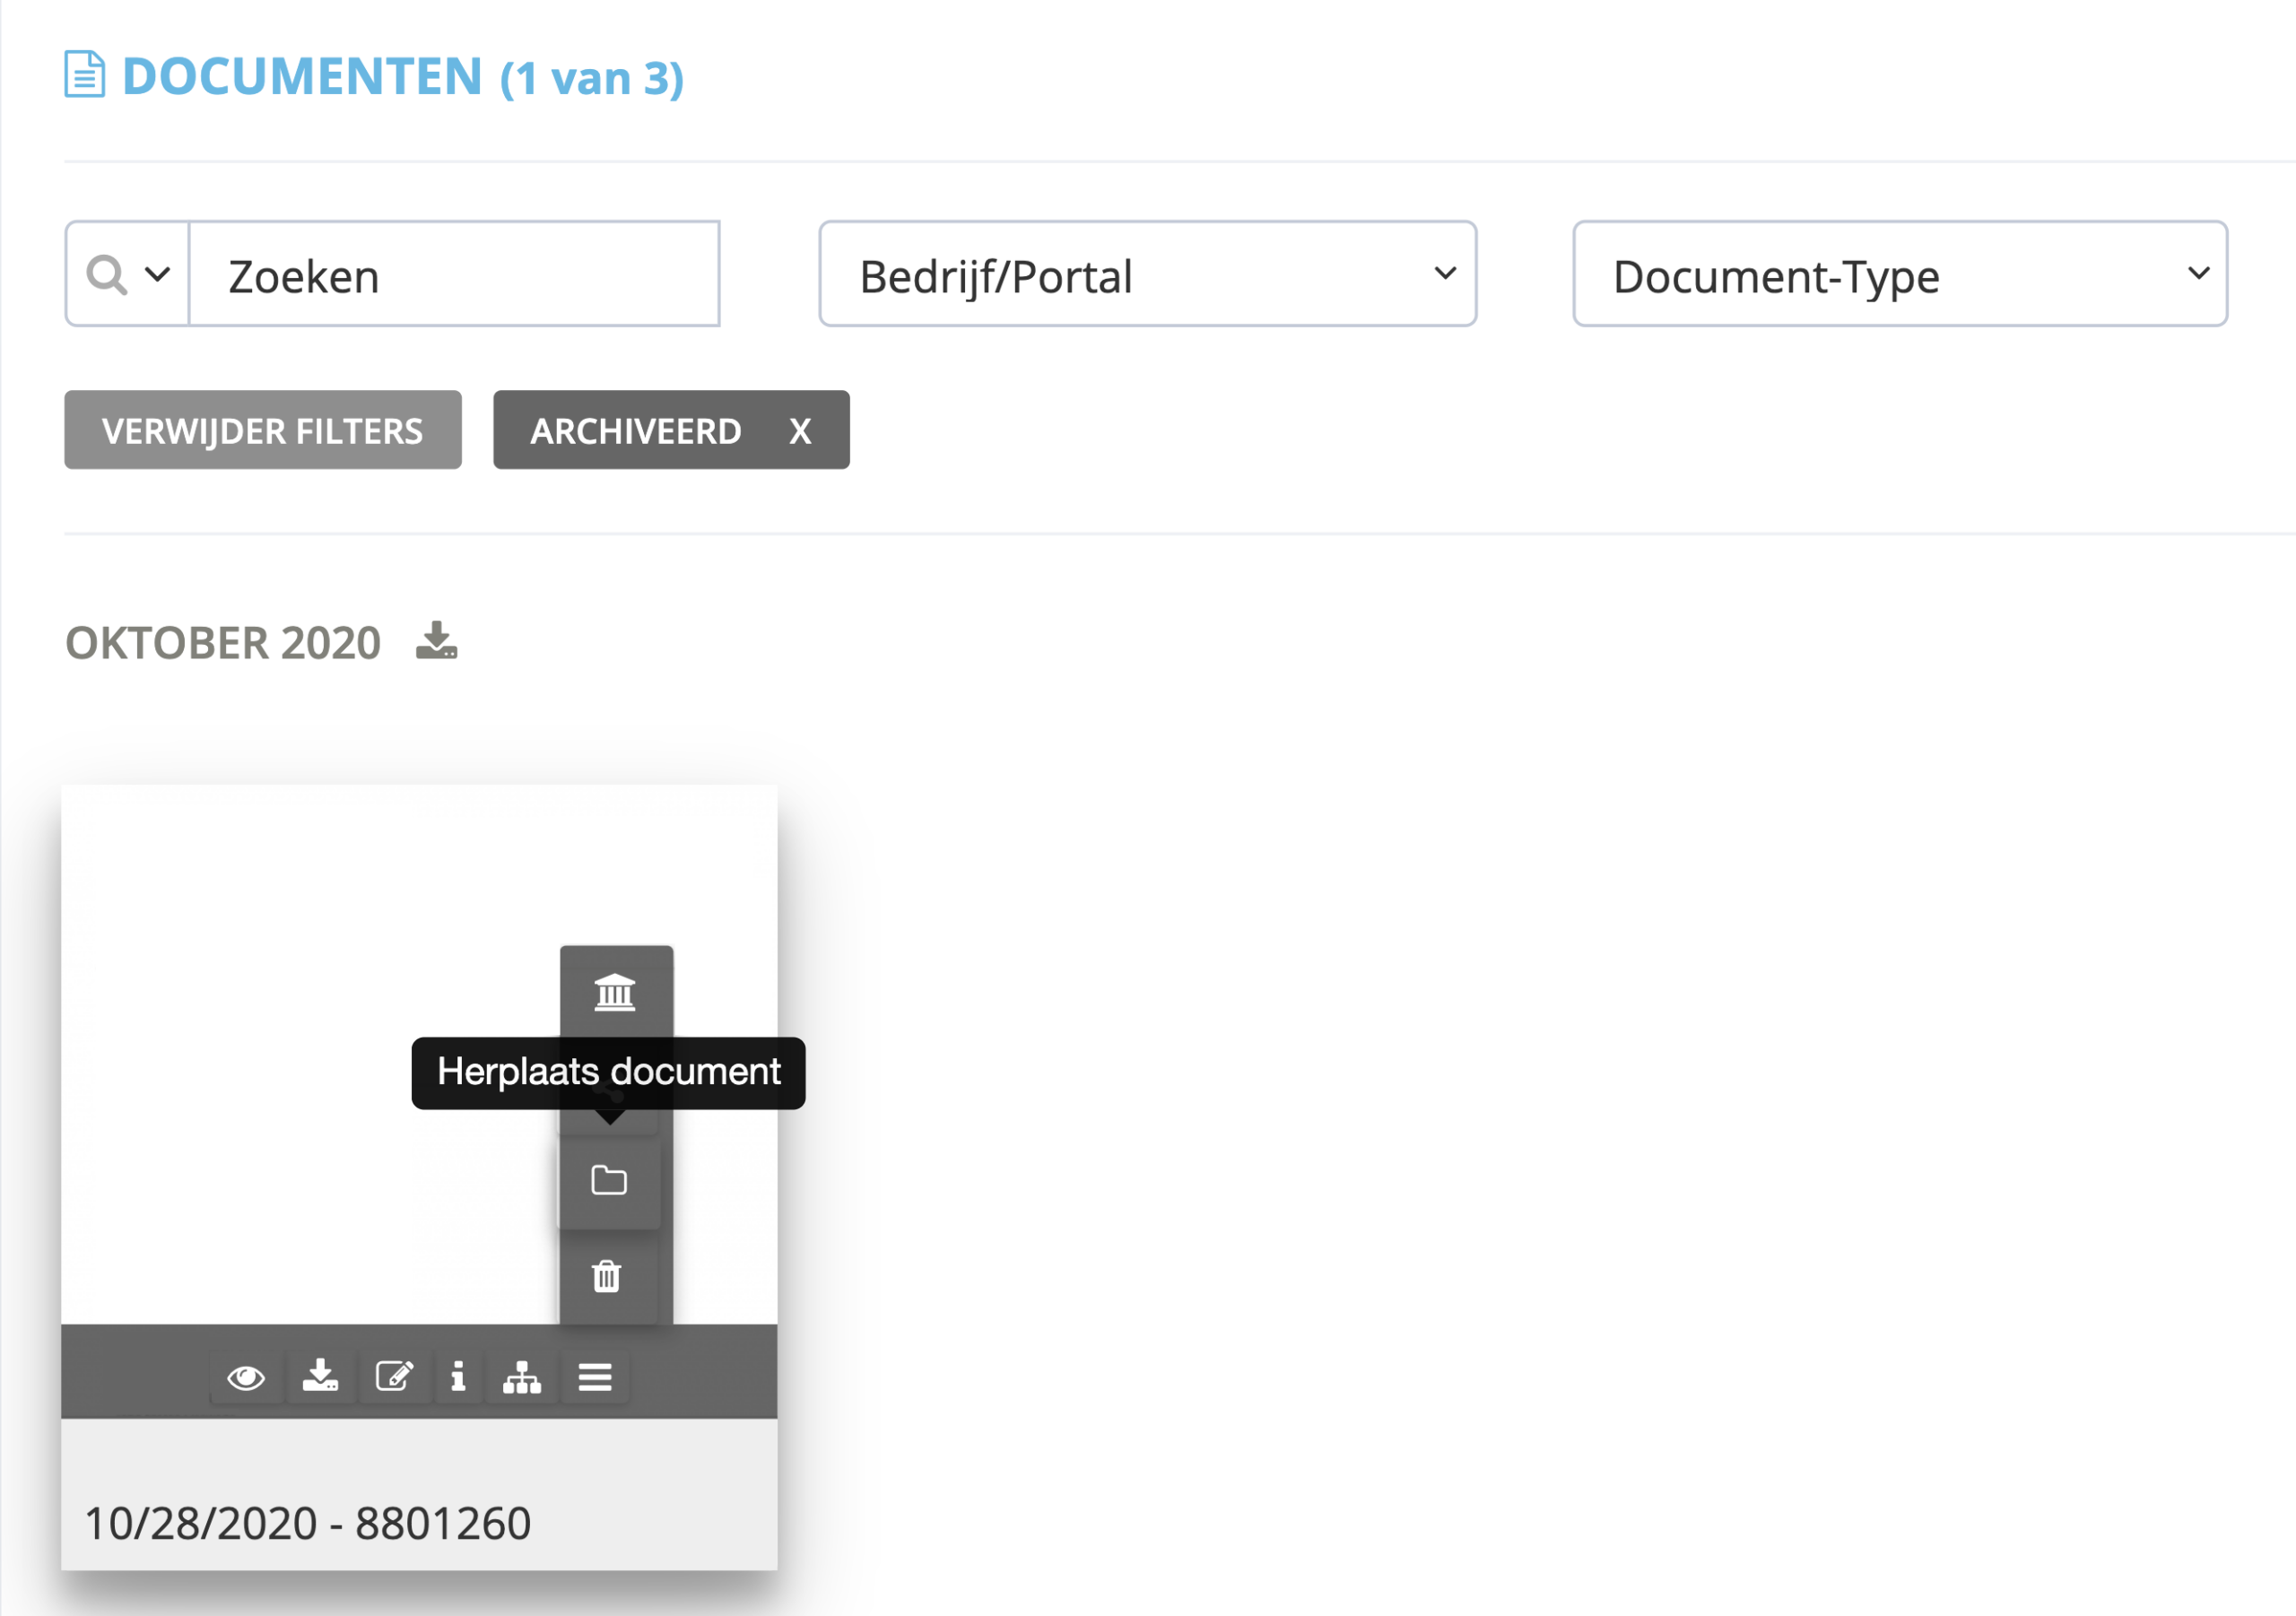Toggle the hamburger menu icon on the card

click(595, 1377)
